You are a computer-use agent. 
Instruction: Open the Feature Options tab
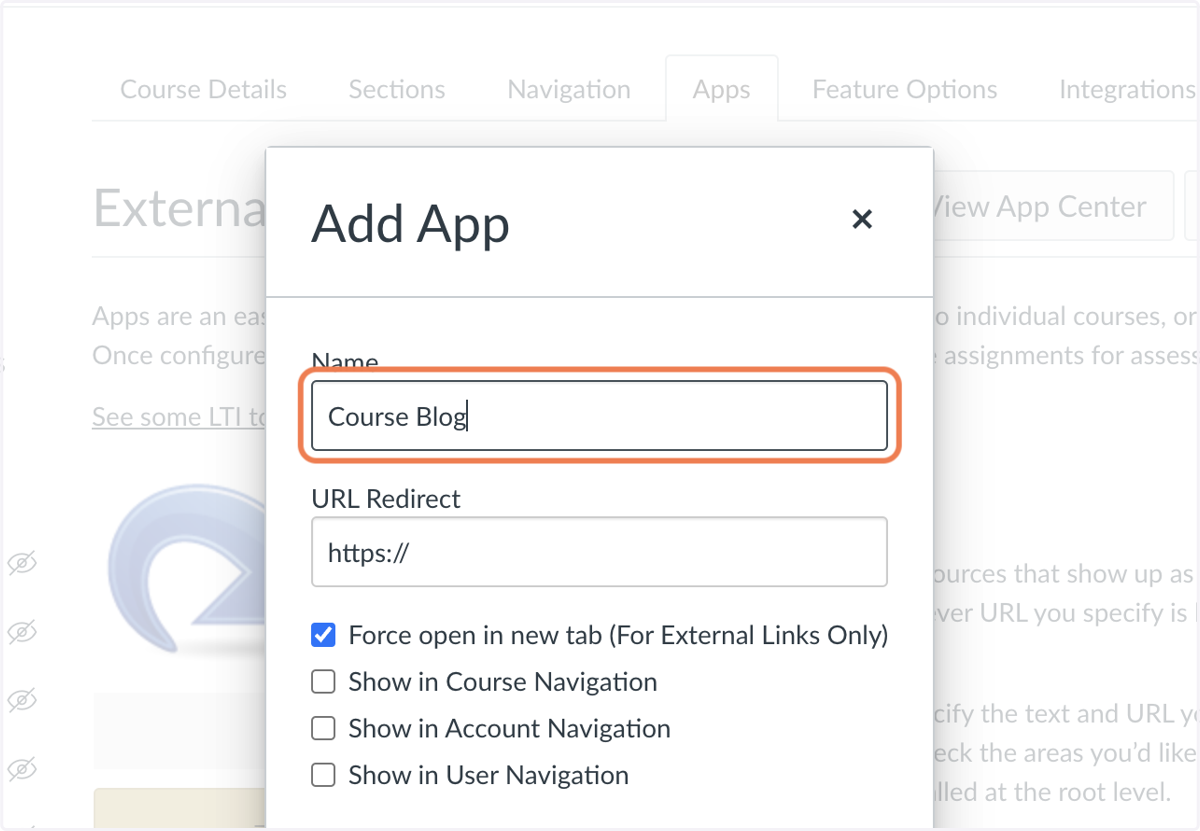click(905, 89)
